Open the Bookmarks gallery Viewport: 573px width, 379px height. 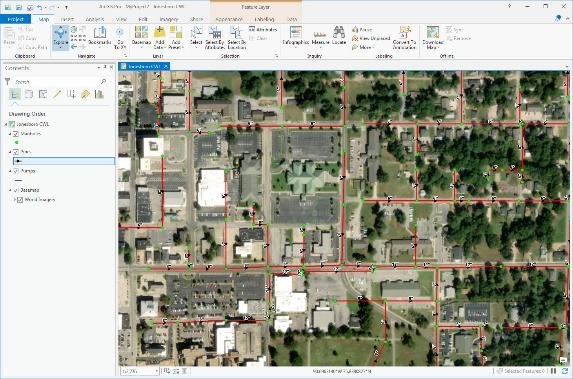[x=99, y=37]
